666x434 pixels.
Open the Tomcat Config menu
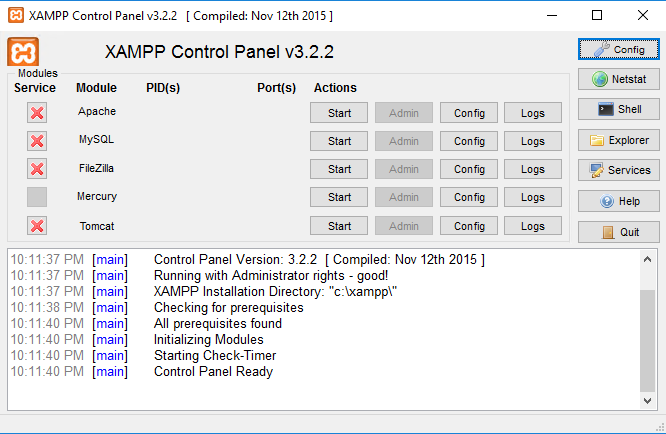[x=469, y=225]
